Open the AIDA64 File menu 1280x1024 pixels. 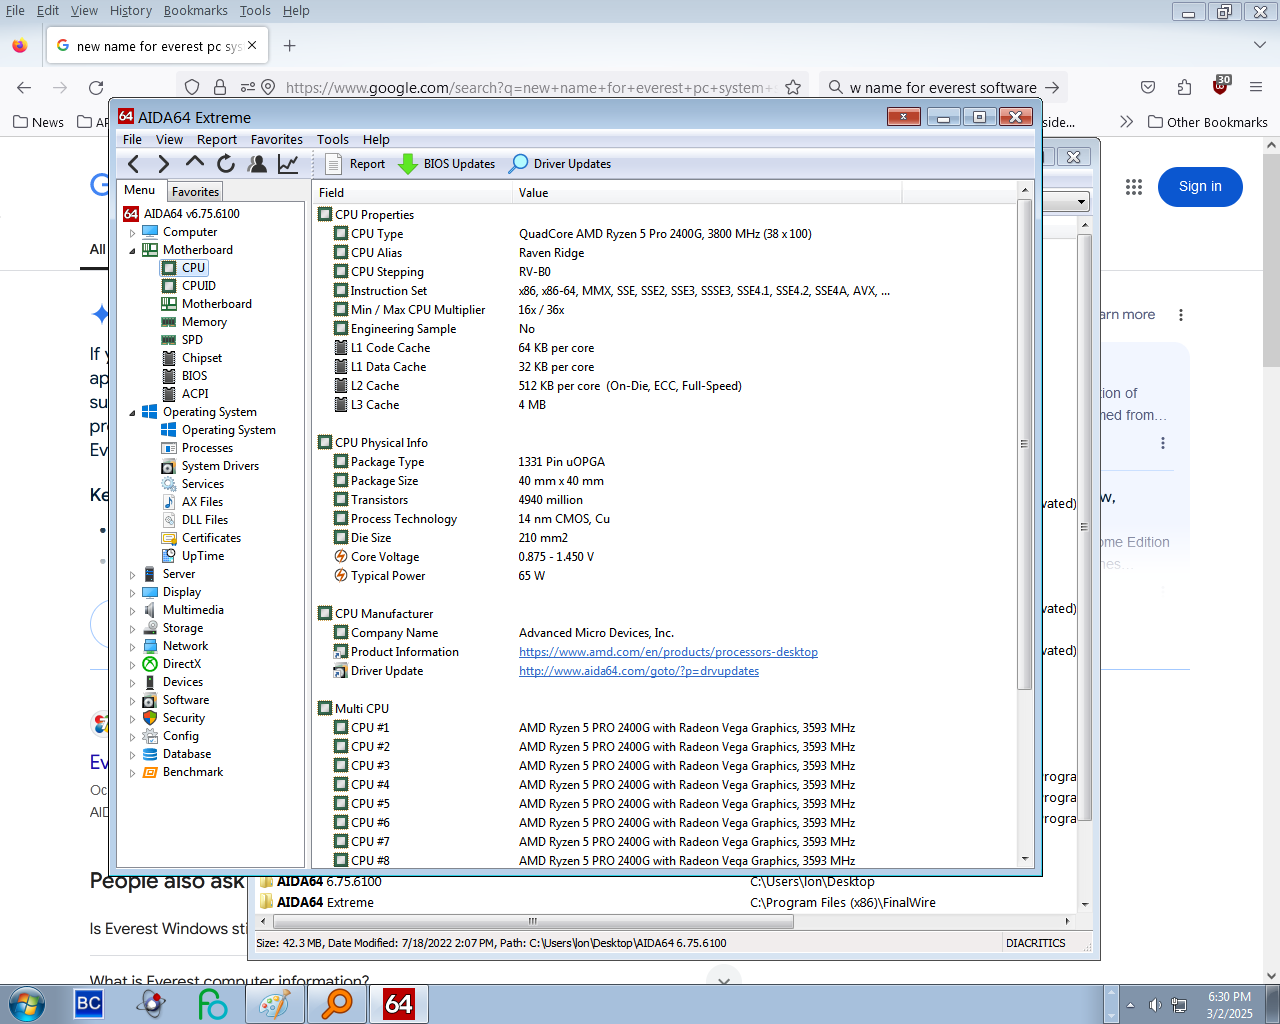coord(132,140)
